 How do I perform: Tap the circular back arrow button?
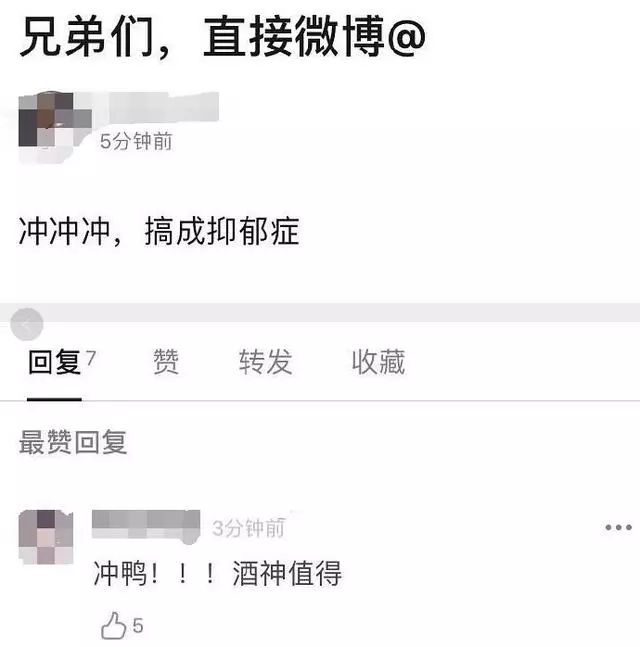tap(27, 324)
